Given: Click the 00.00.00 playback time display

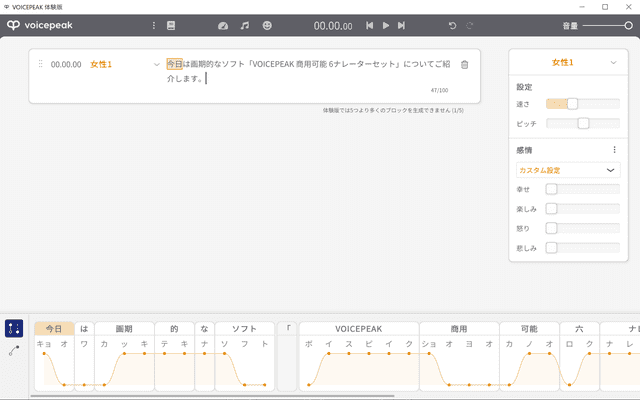Looking at the screenshot, I should pyautogui.click(x=333, y=26).
